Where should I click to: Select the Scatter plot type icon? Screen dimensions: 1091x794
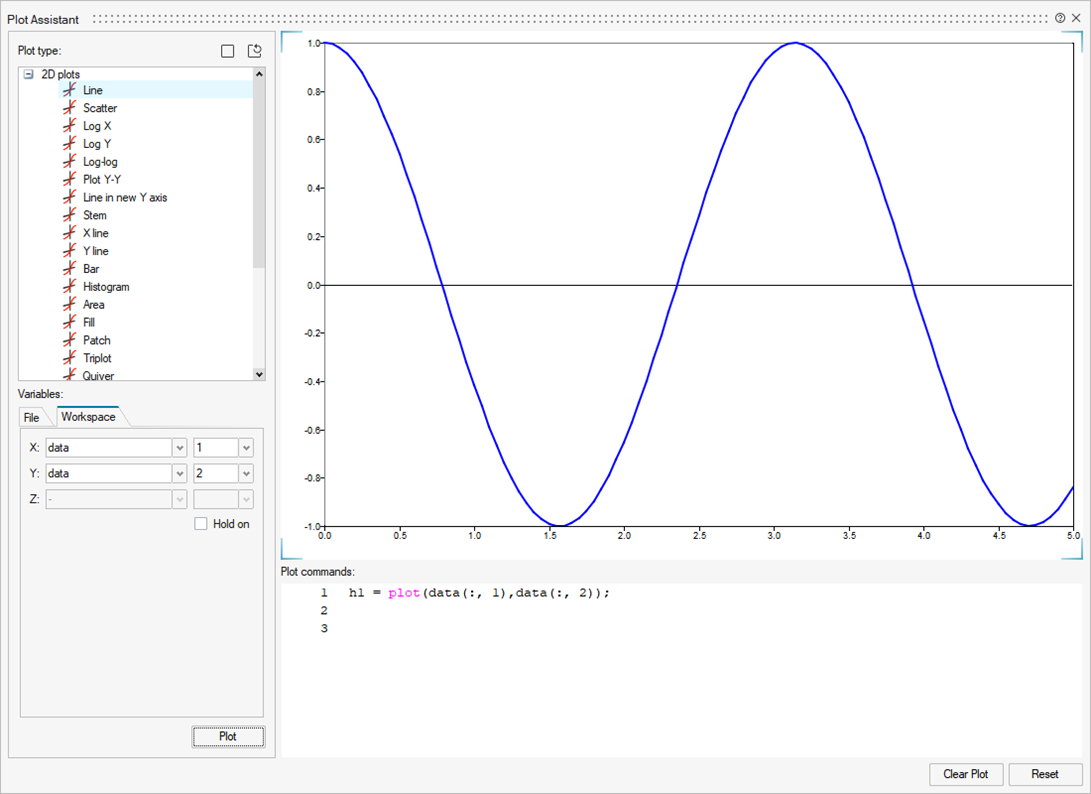(69, 108)
